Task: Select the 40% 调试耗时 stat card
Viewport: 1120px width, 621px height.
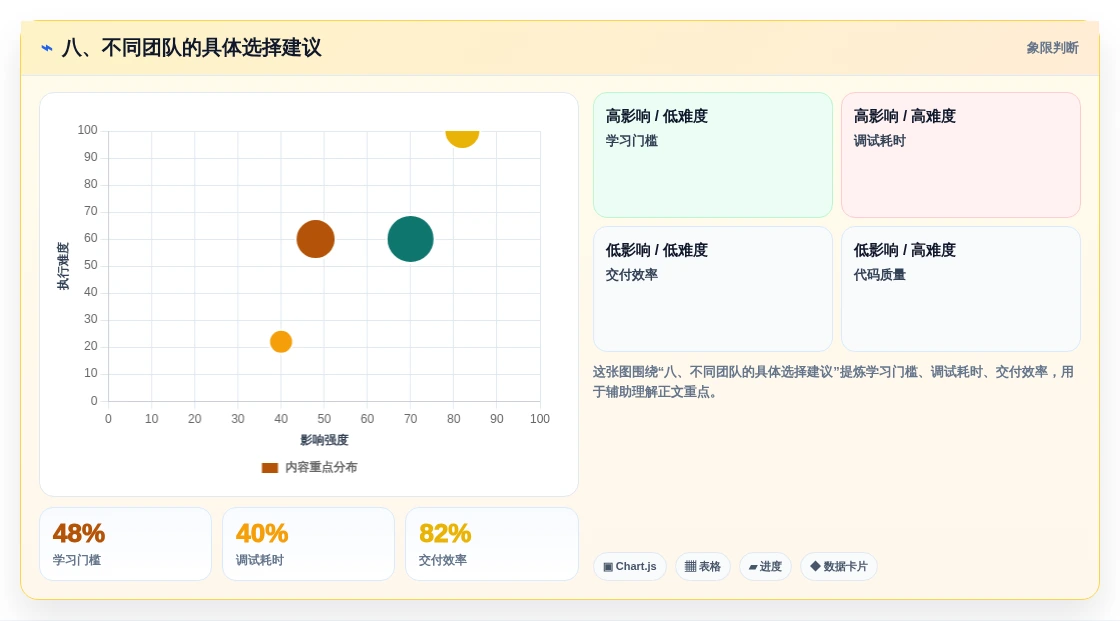Action: point(309,544)
